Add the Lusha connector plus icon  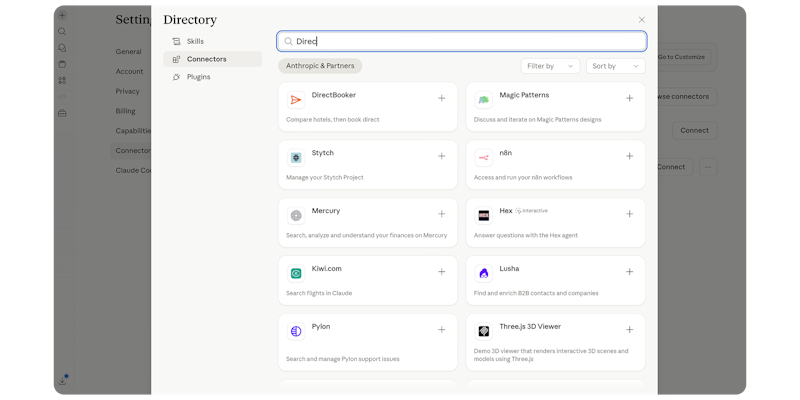coord(630,272)
